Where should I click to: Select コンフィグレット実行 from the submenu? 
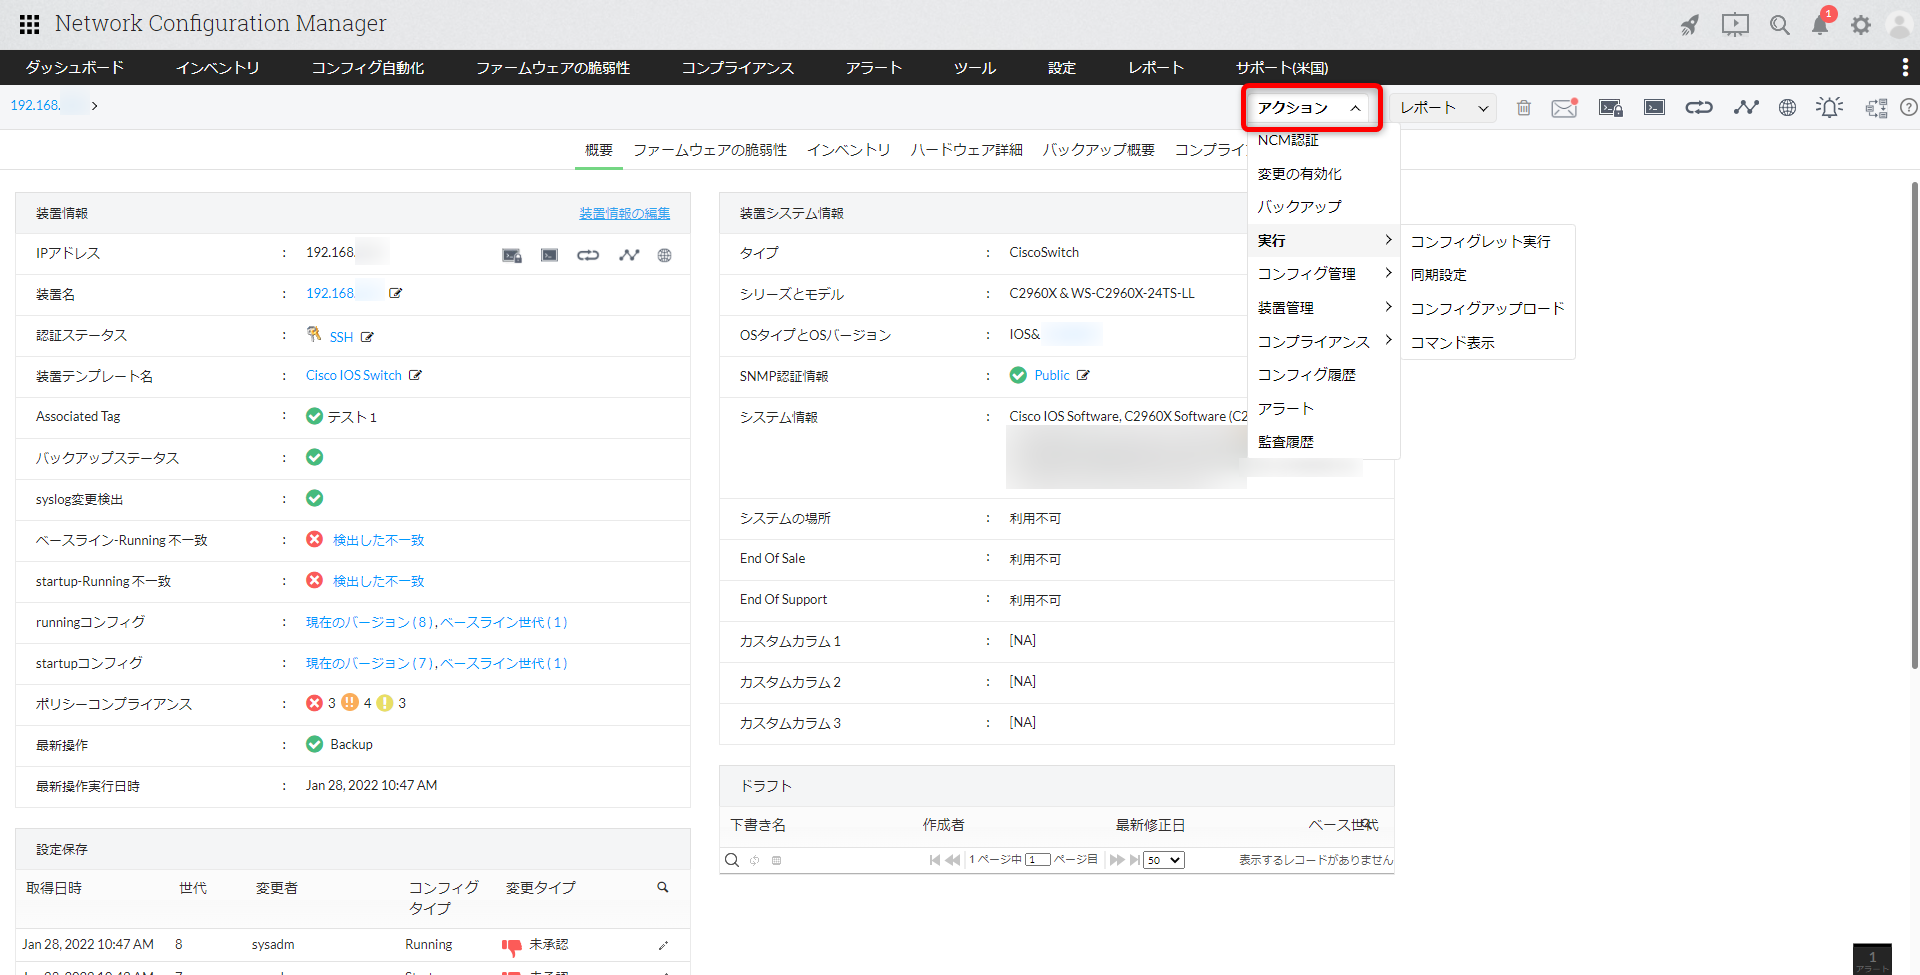click(x=1480, y=242)
